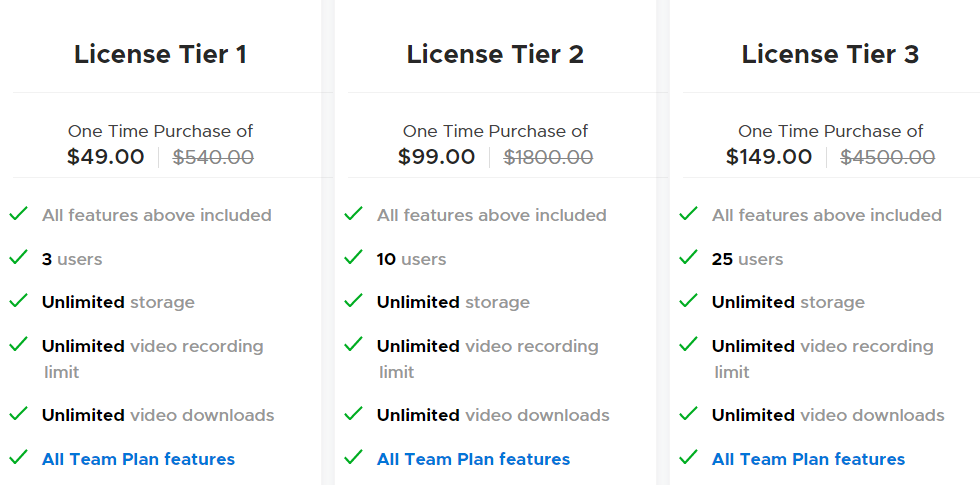Image resolution: width=980 pixels, height=485 pixels.
Task: Click Tier 3 Unlimited video downloads checkmark
Action: 689,413
